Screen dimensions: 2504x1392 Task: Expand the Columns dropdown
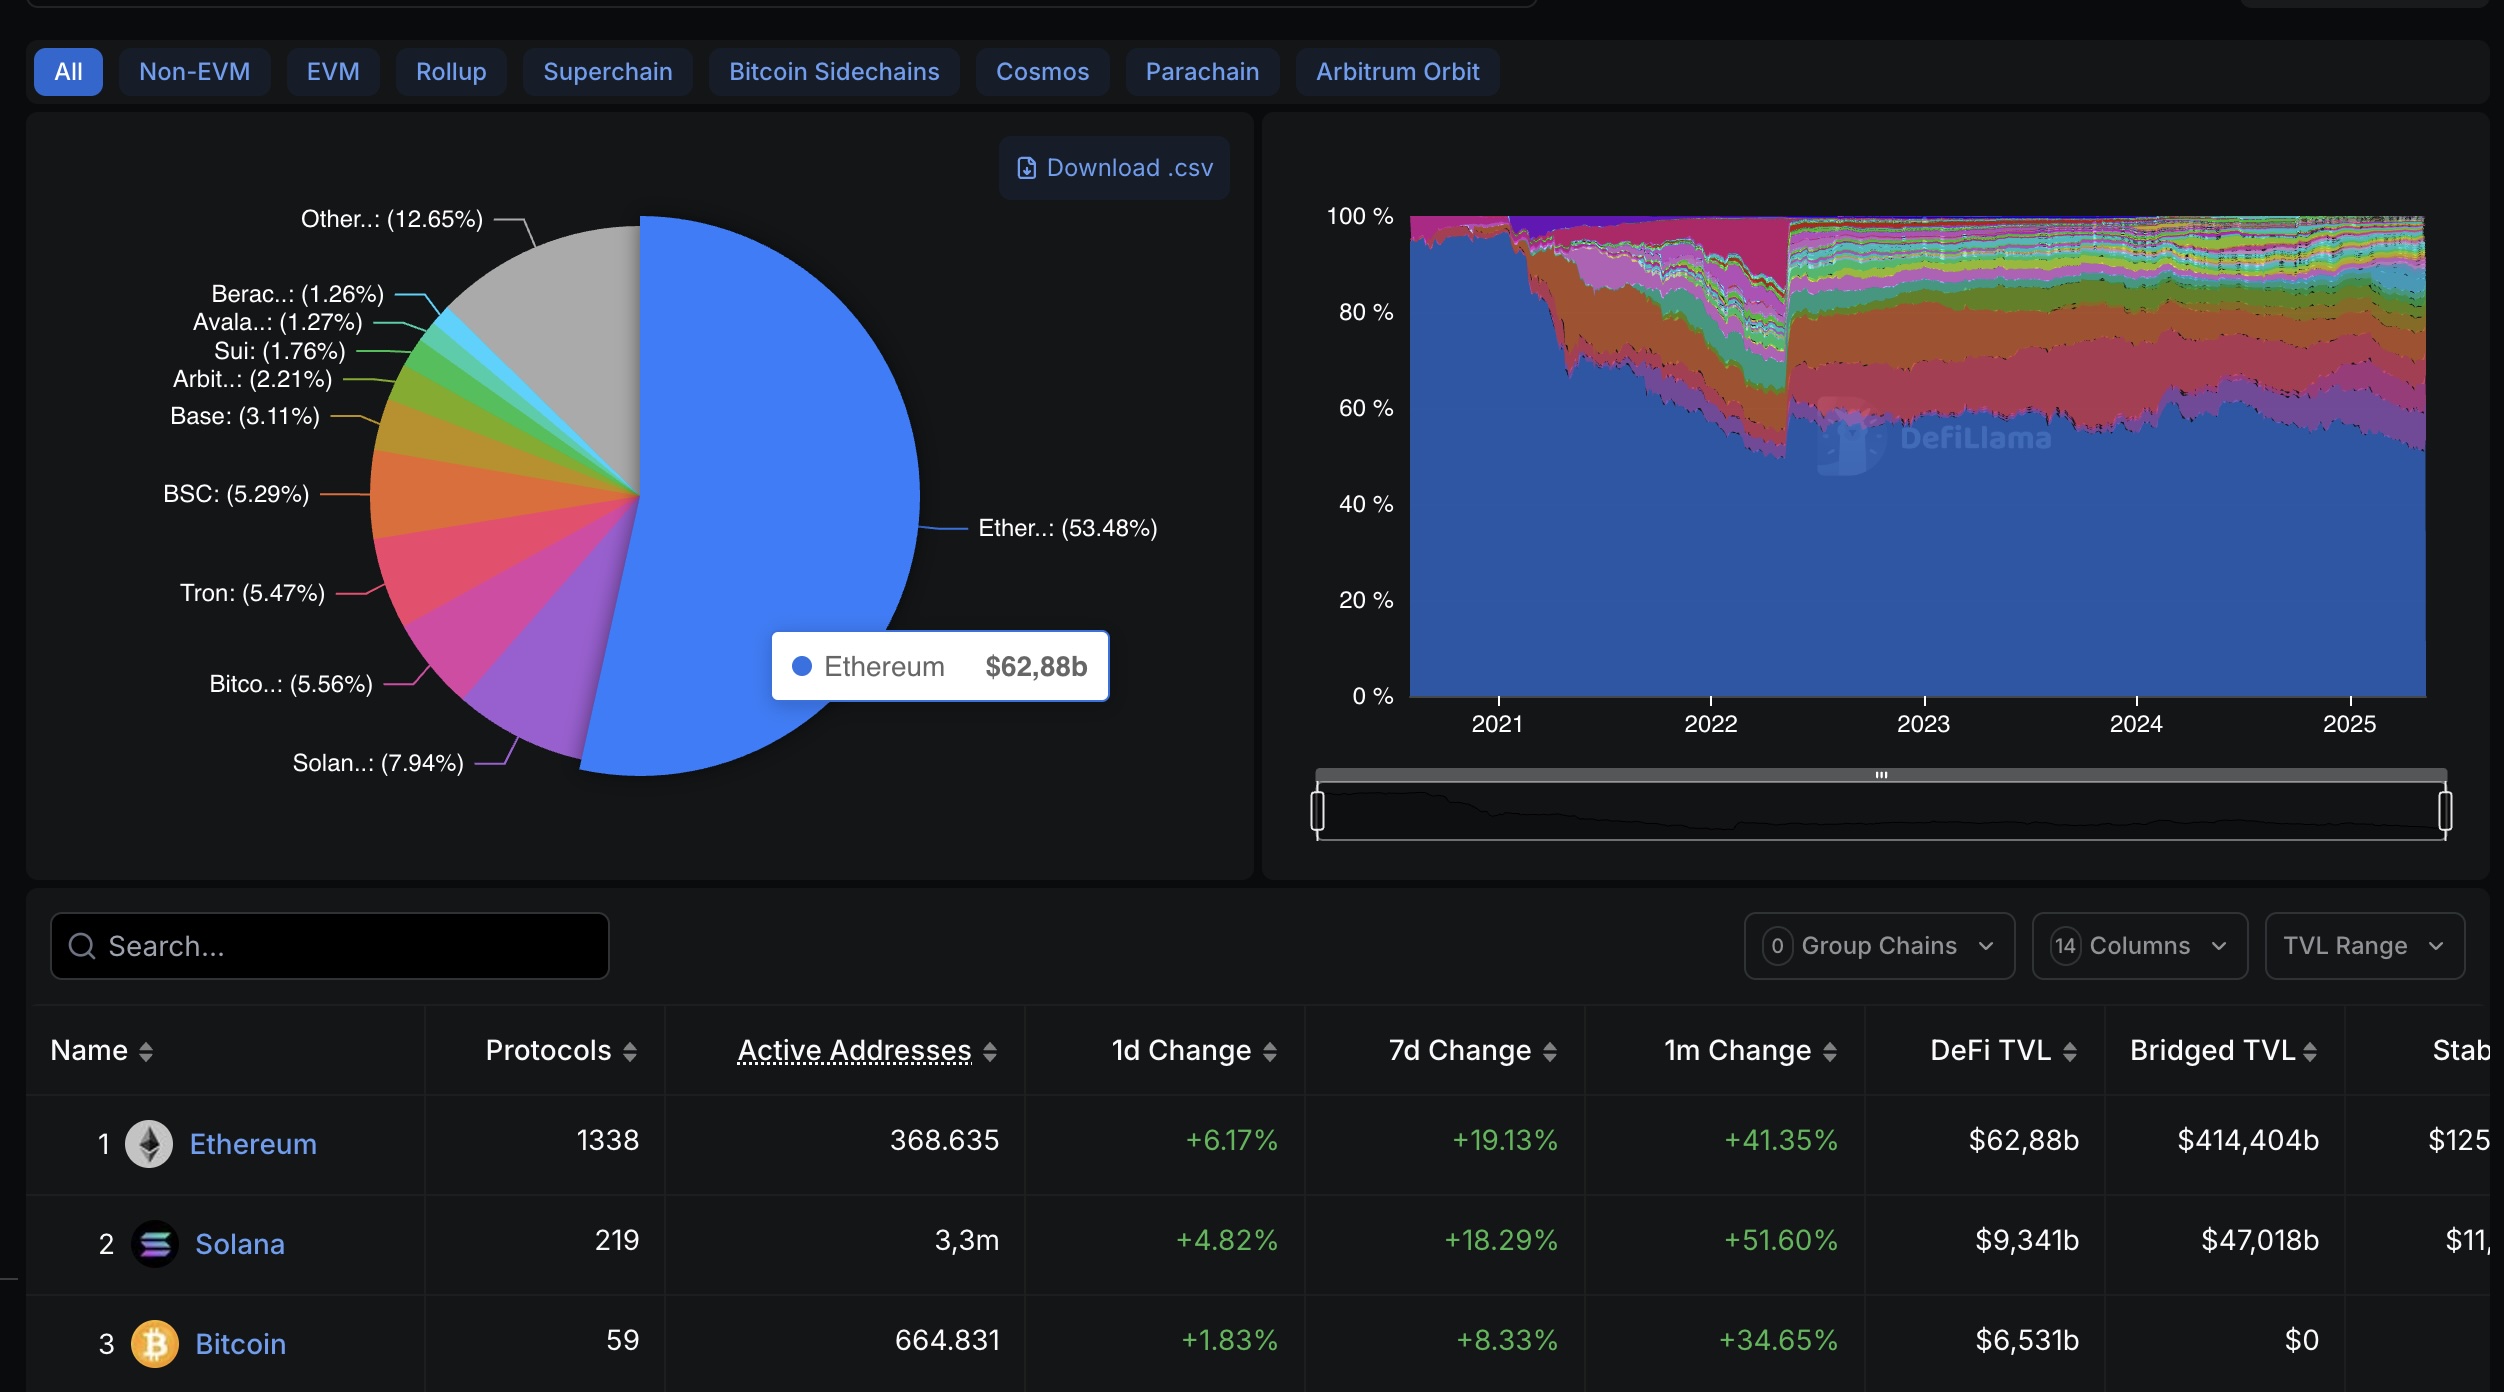[x=2139, y=946]
